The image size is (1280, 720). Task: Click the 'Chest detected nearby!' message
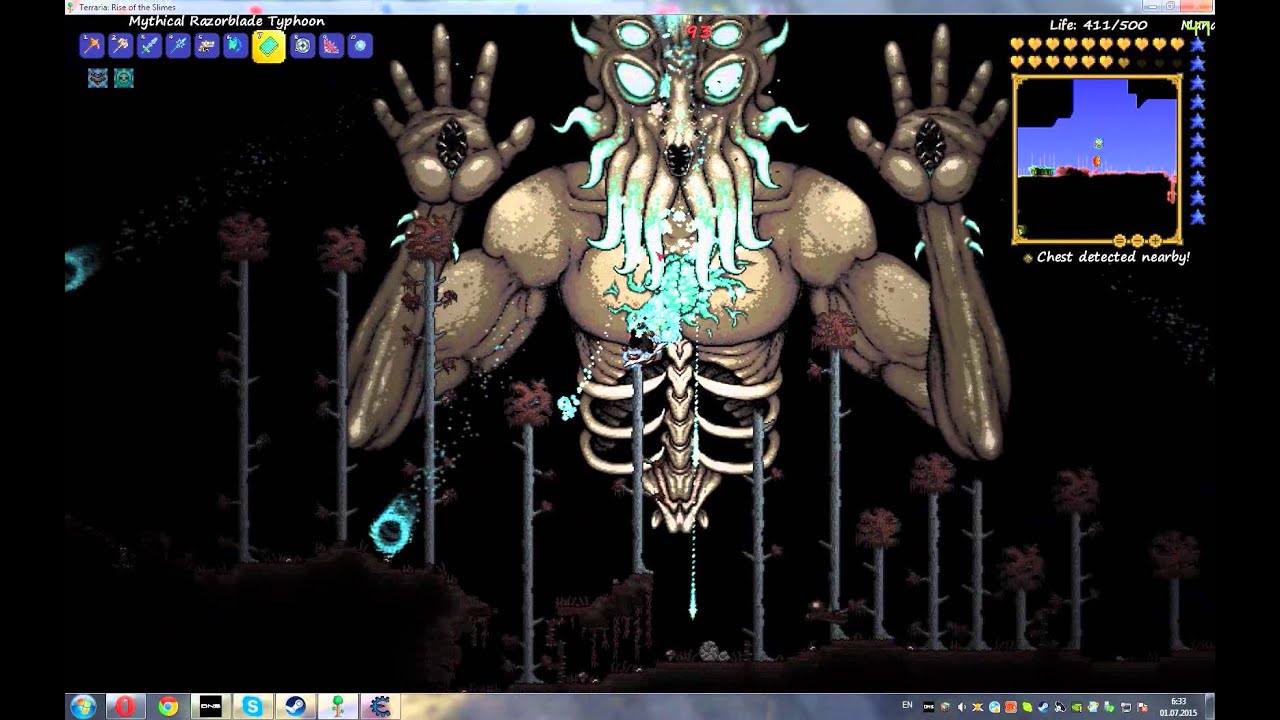(1113, 257)
